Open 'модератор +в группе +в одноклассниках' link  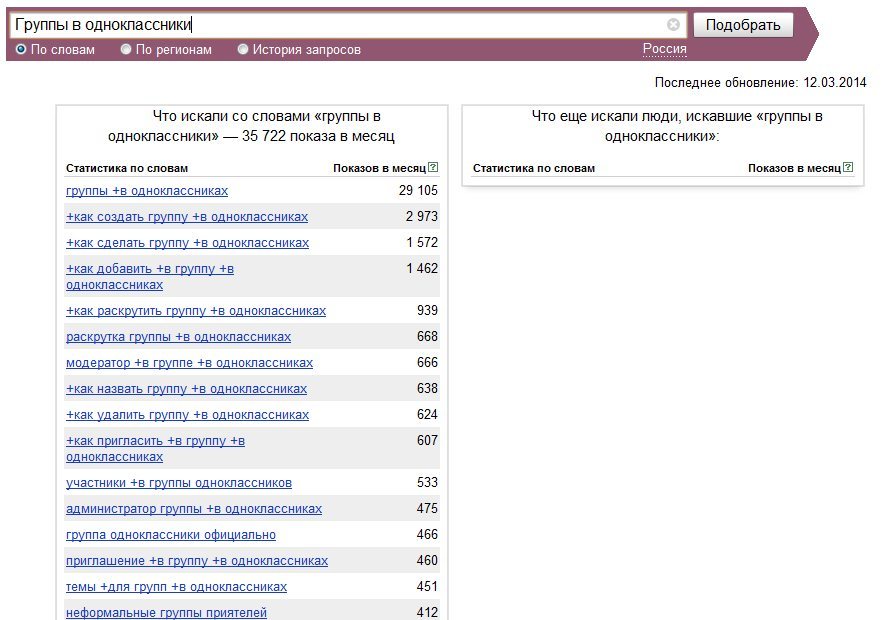point(189,362)
